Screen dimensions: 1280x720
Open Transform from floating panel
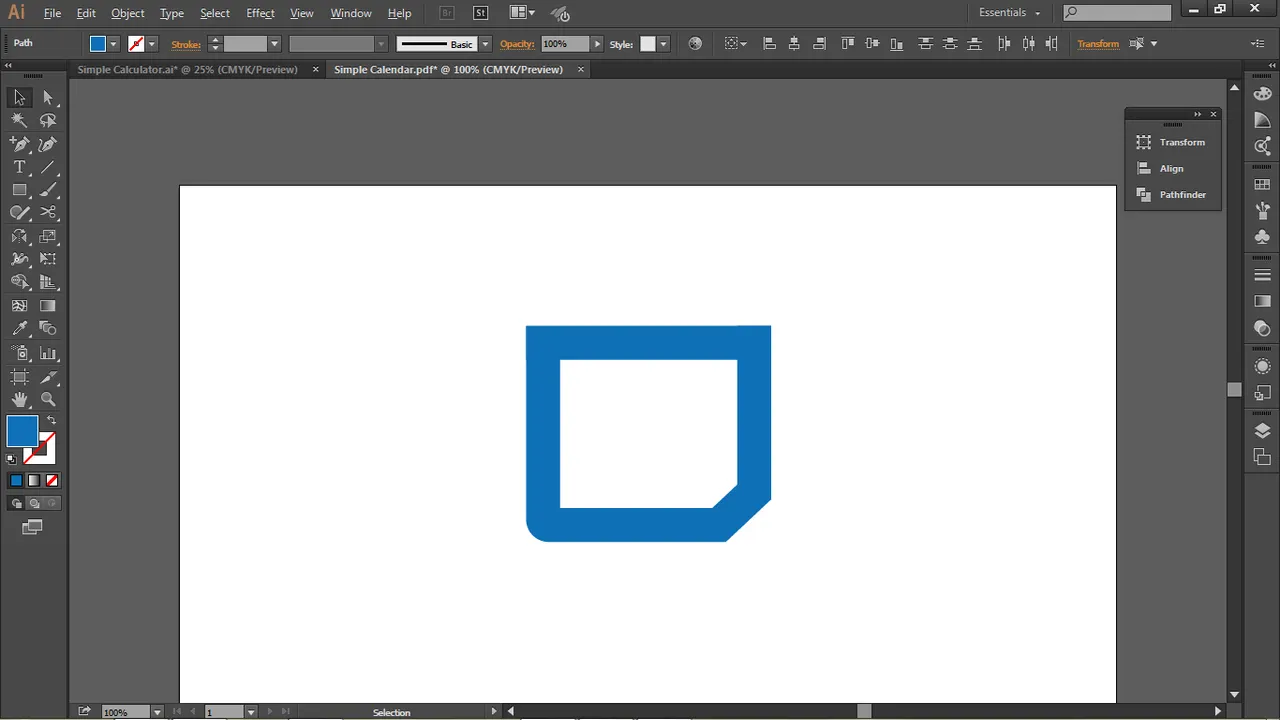point(1173,142)
